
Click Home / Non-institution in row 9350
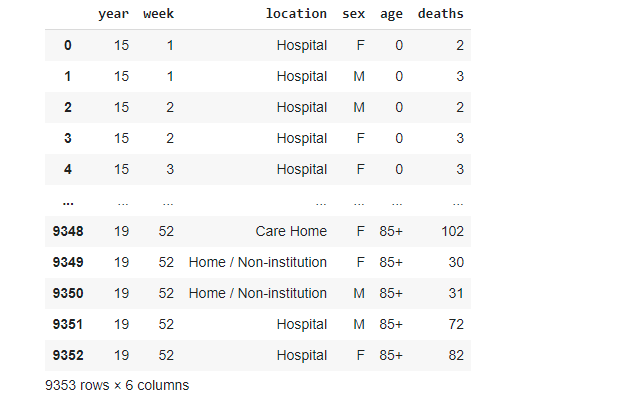coord(258,293)
